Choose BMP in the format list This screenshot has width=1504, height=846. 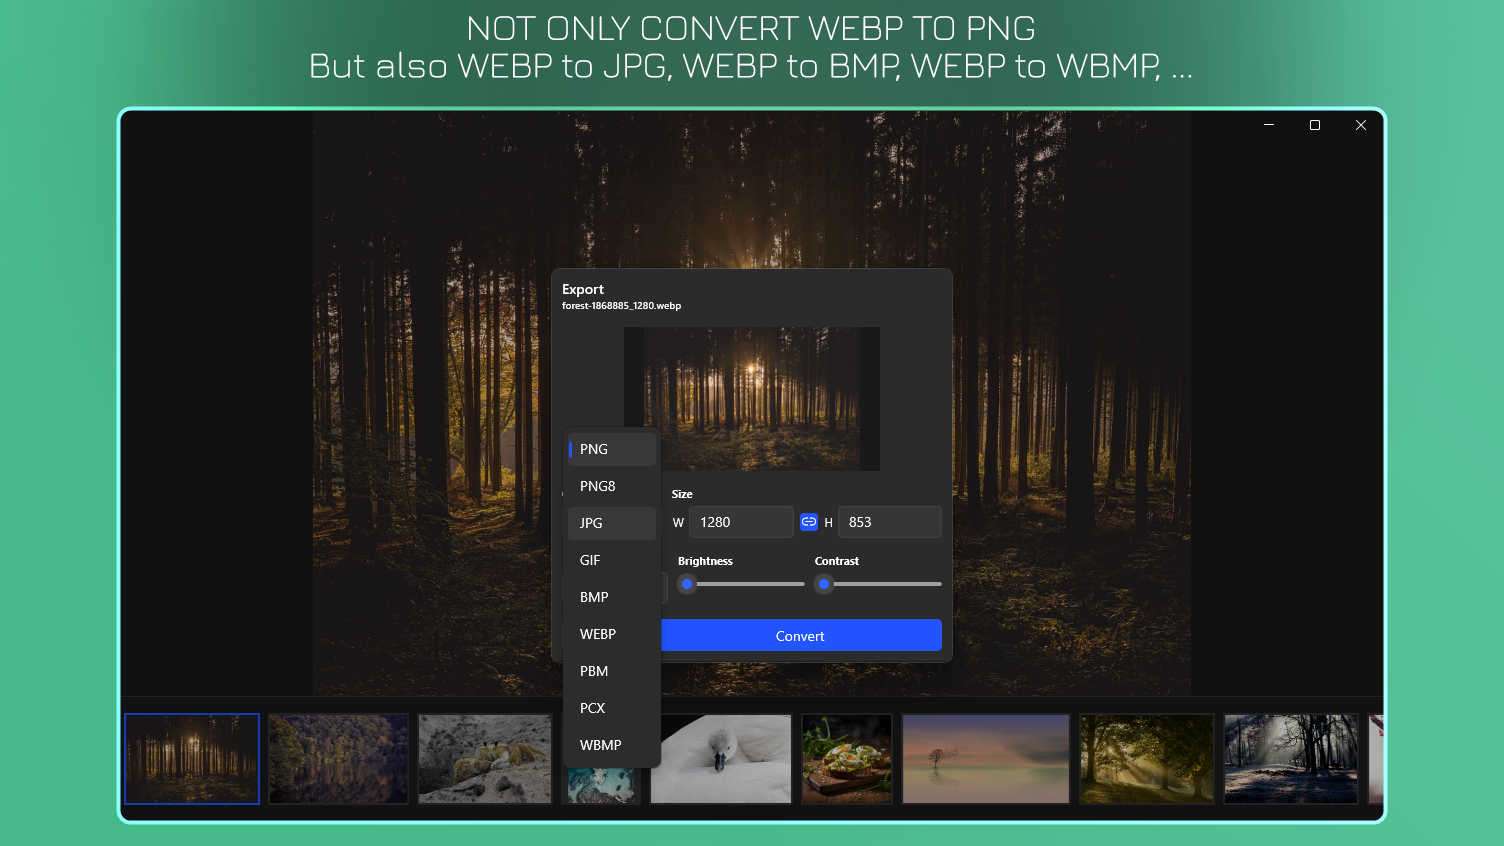point(612,597)
